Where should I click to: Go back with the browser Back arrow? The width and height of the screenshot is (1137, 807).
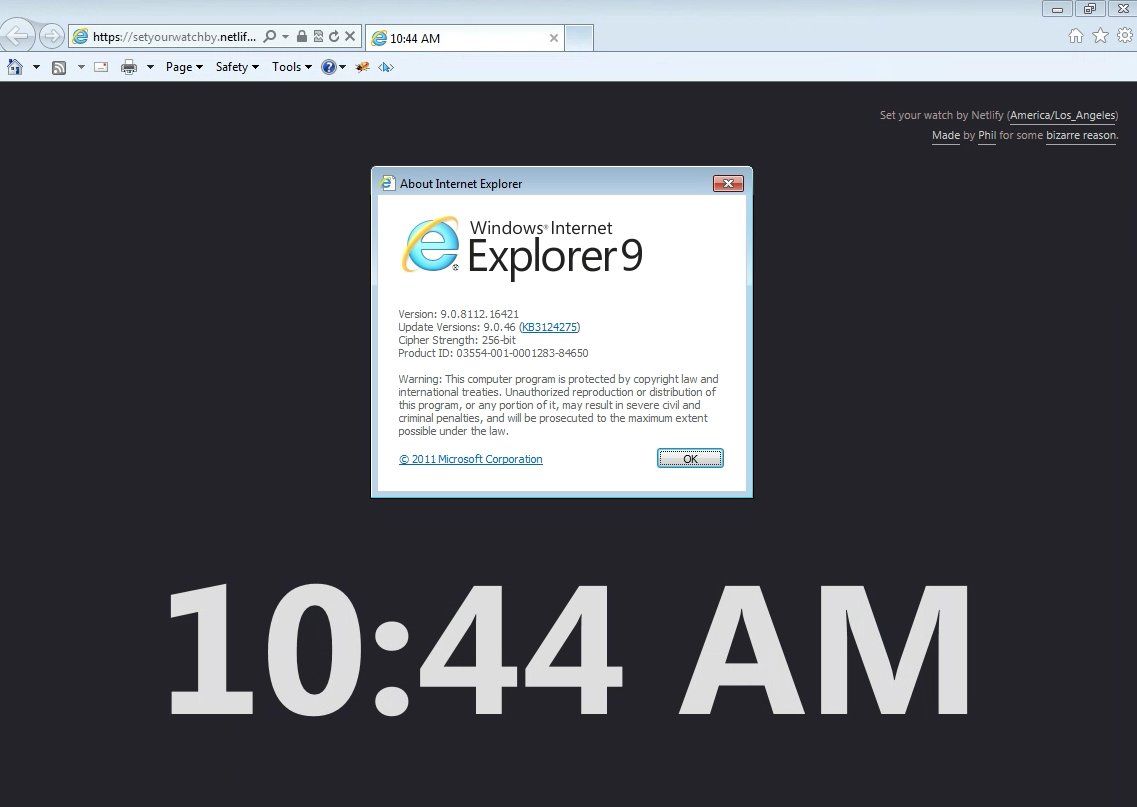(17, 36)
